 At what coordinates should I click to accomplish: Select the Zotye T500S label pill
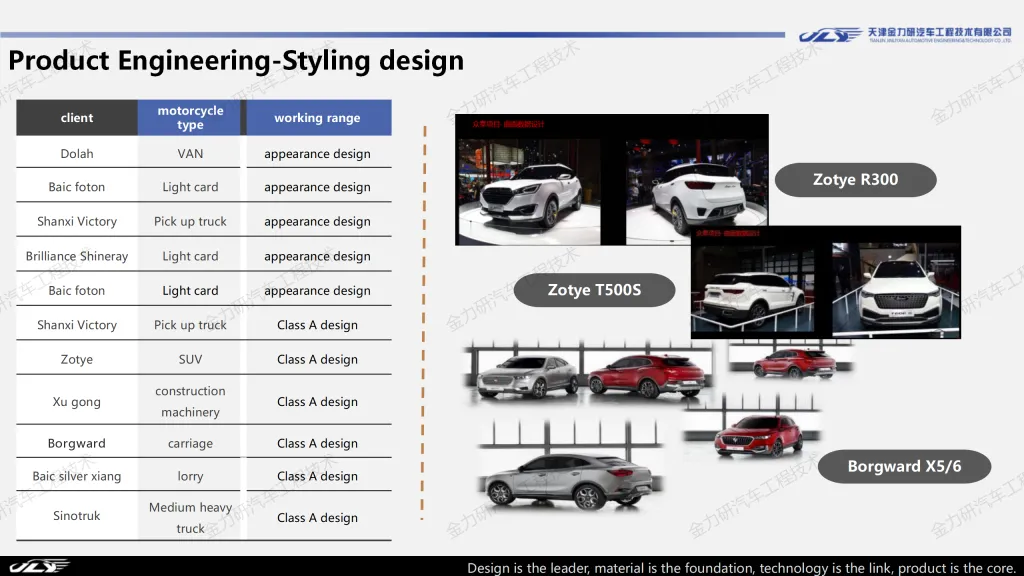click(x=594, y=290)
